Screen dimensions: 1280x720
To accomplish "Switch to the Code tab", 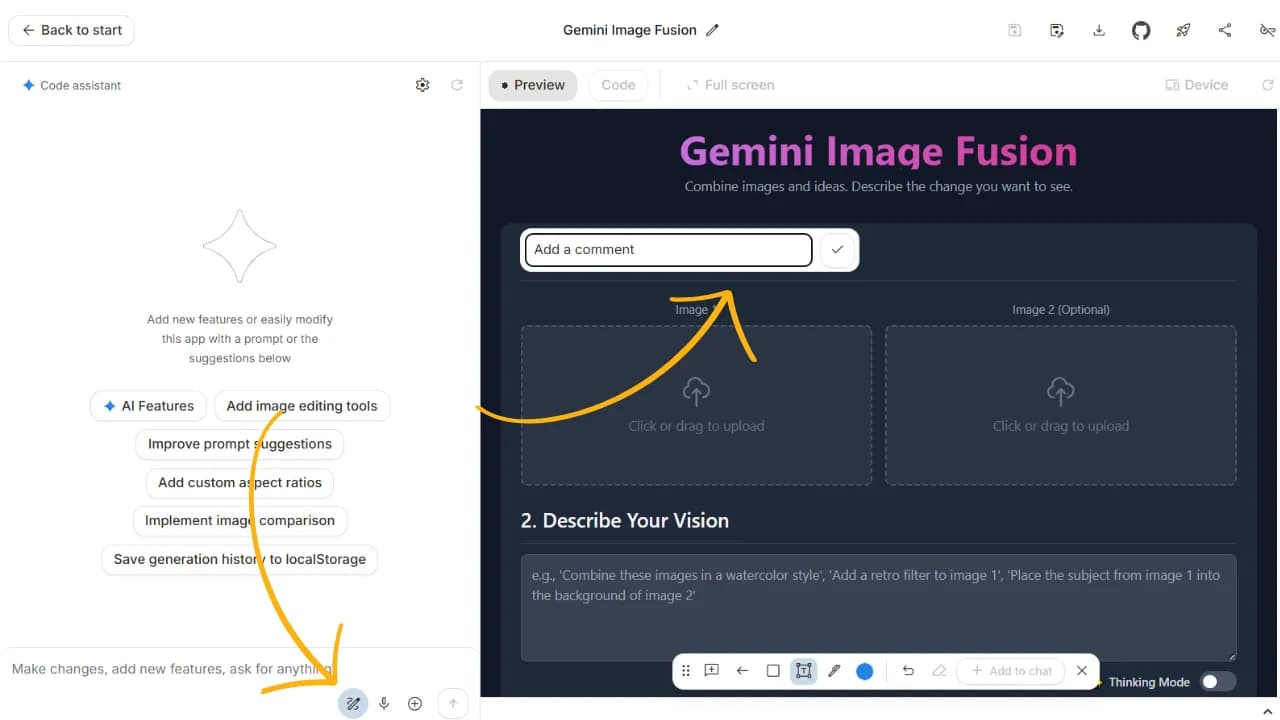I will click(618, 85).
